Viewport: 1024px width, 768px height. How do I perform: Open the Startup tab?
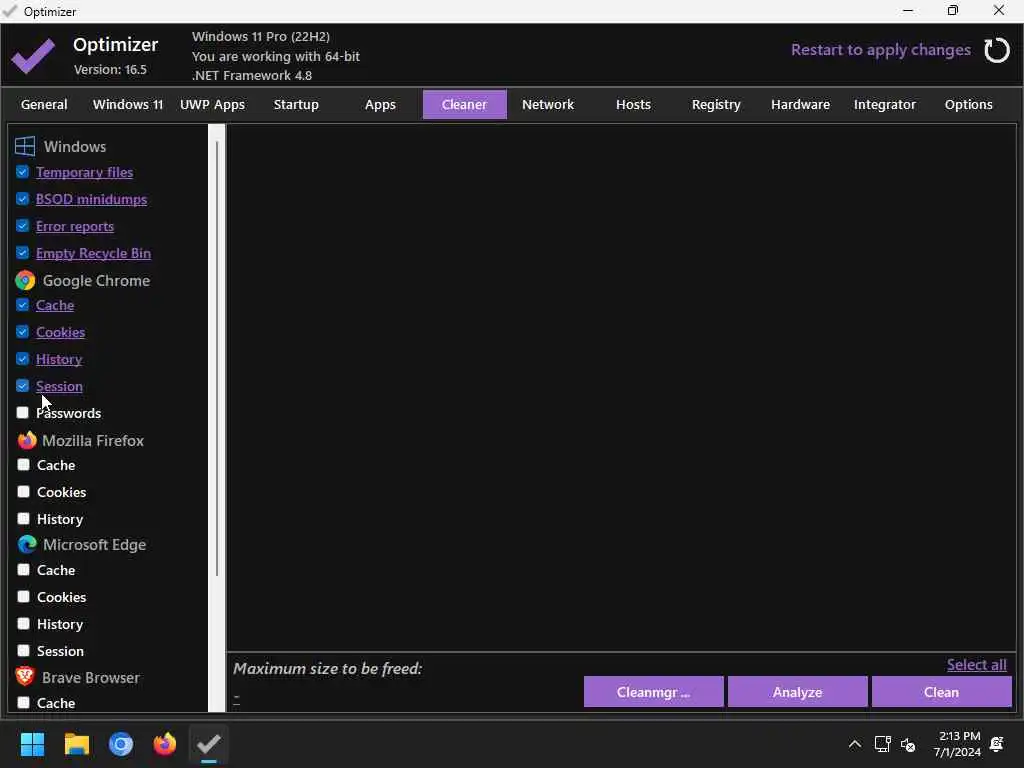coord(296,104)
